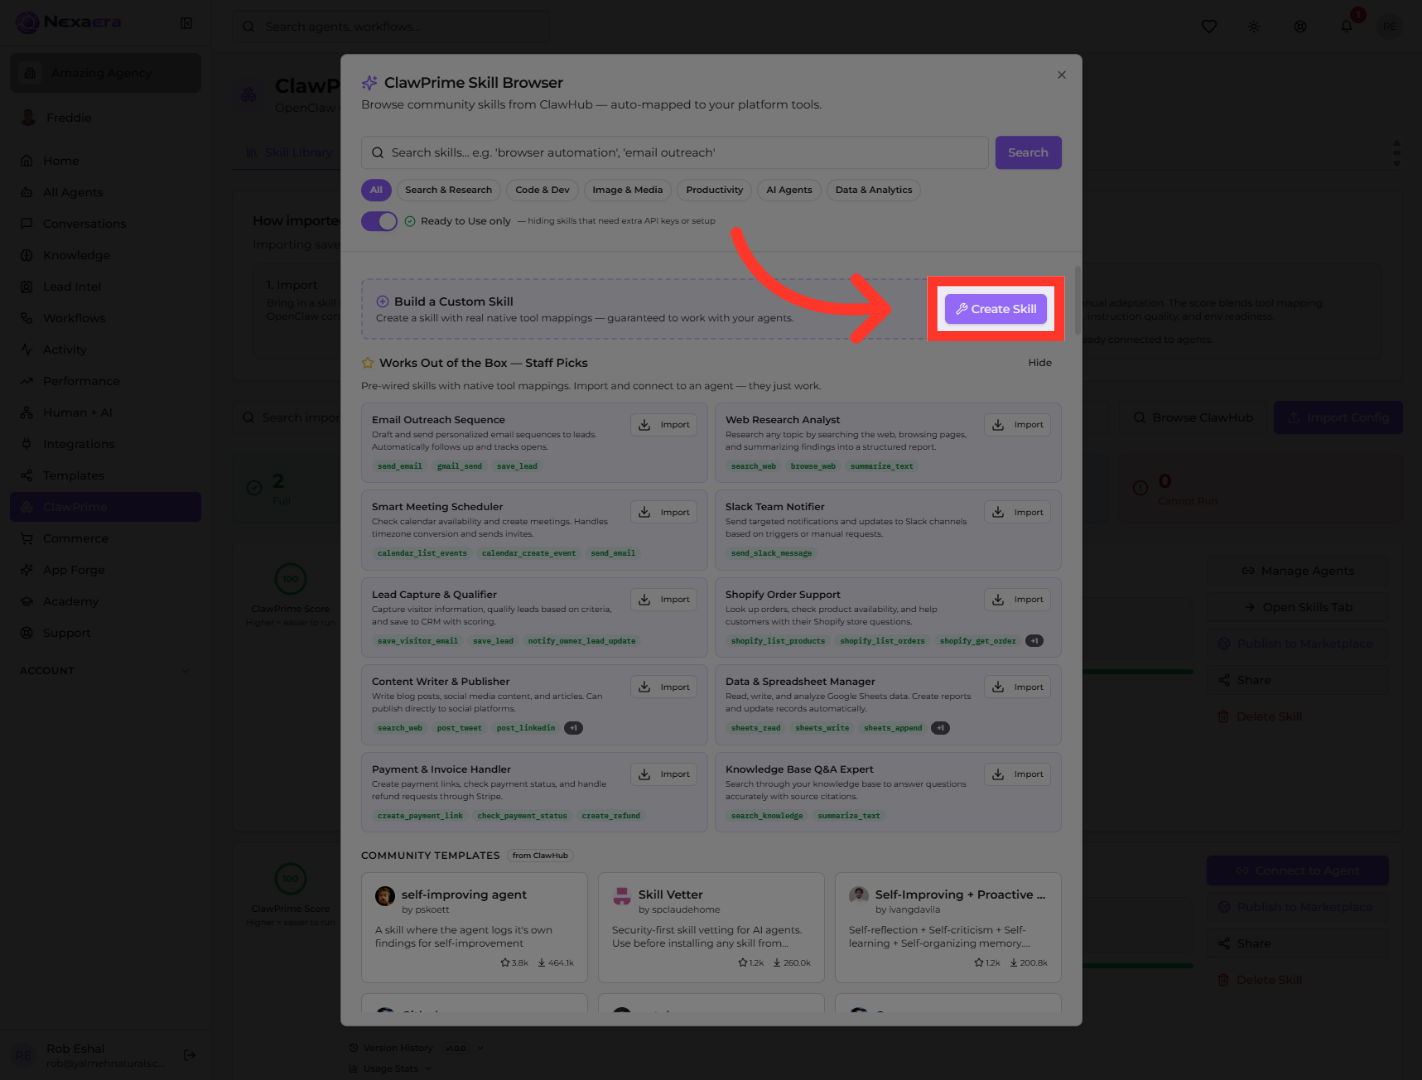Collapse the sidebar using the panel icon
1422x1080 pixels.
point(186,23)
